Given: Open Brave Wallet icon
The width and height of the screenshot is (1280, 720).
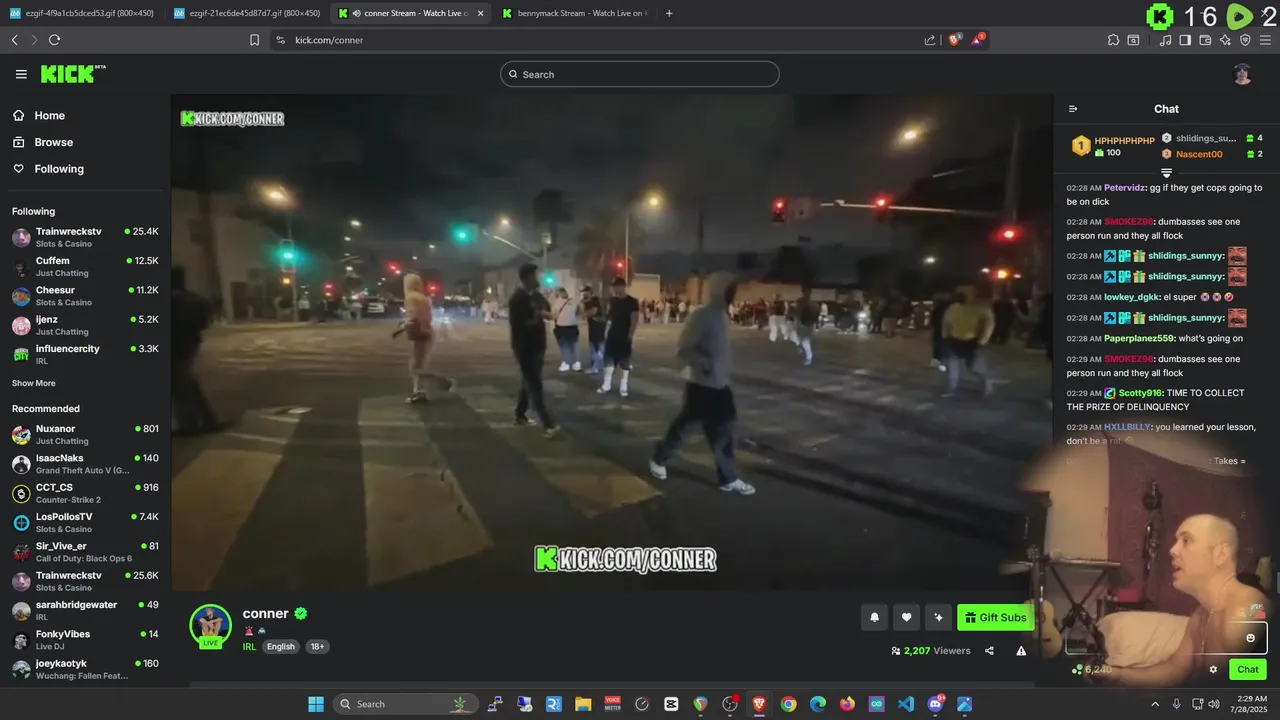Looking at the screenshot, I should (1205, 40).
